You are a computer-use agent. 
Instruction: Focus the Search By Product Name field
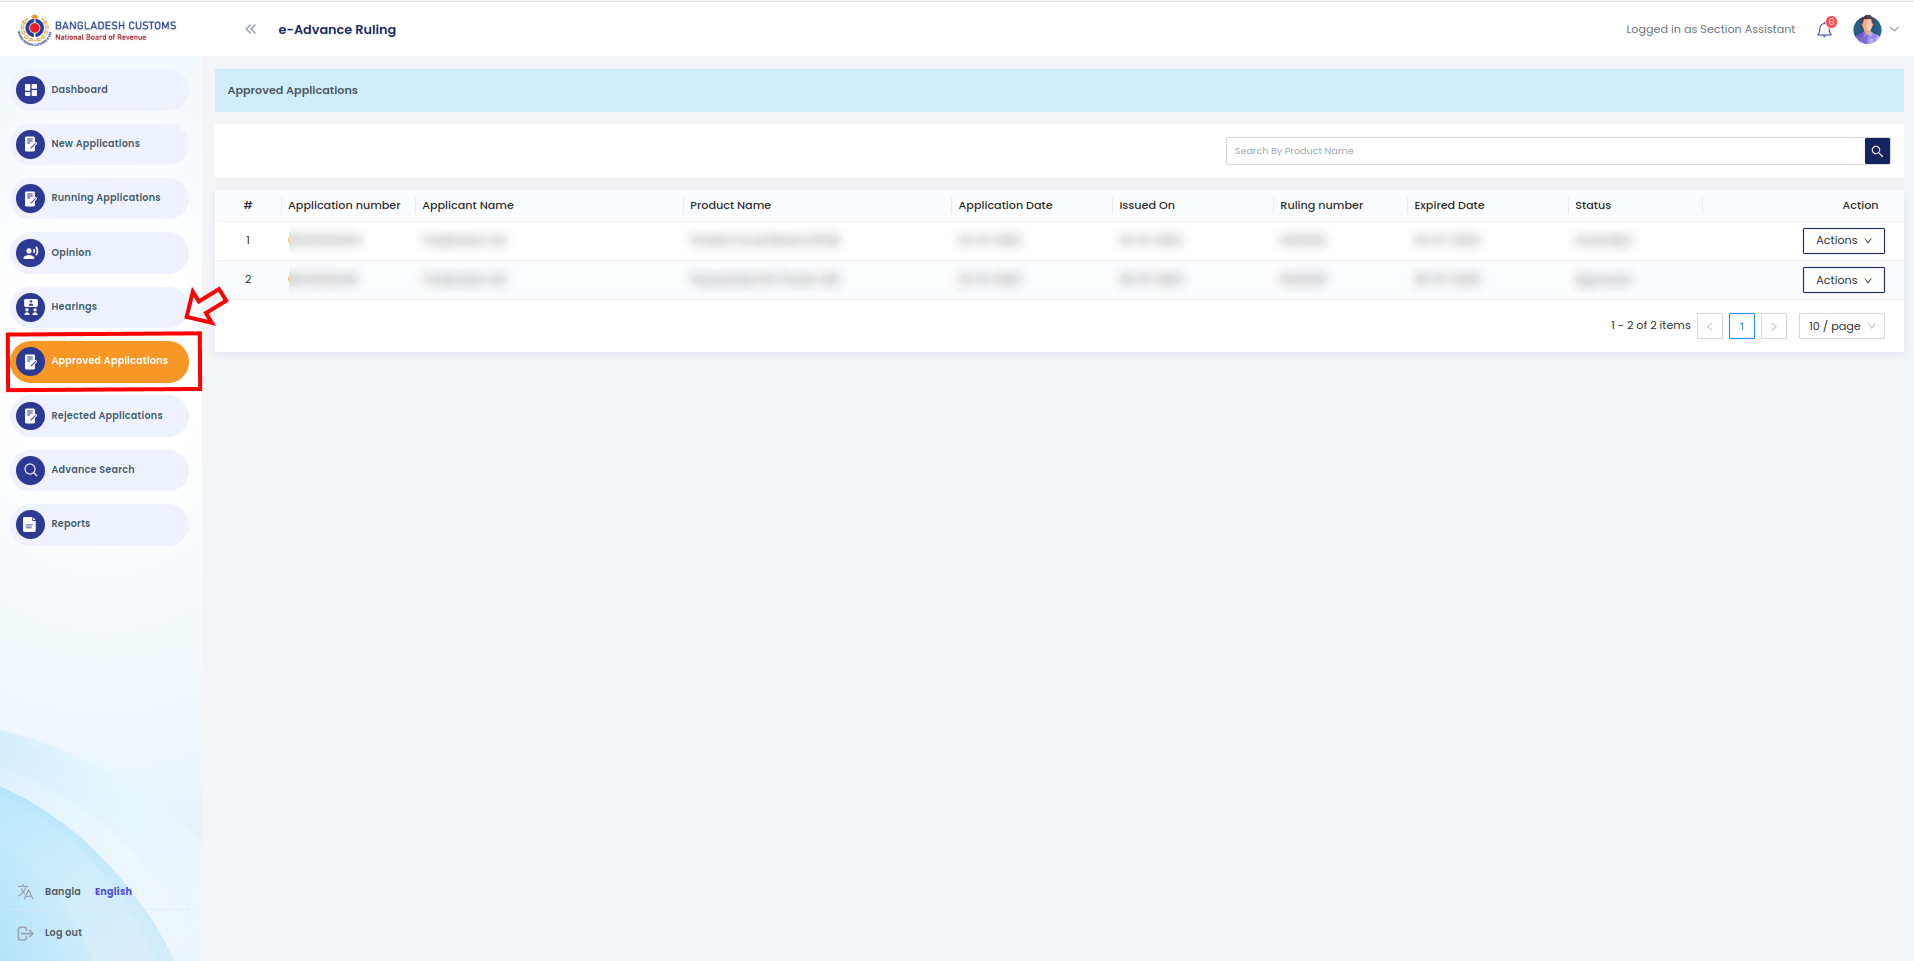point(1545,151)
